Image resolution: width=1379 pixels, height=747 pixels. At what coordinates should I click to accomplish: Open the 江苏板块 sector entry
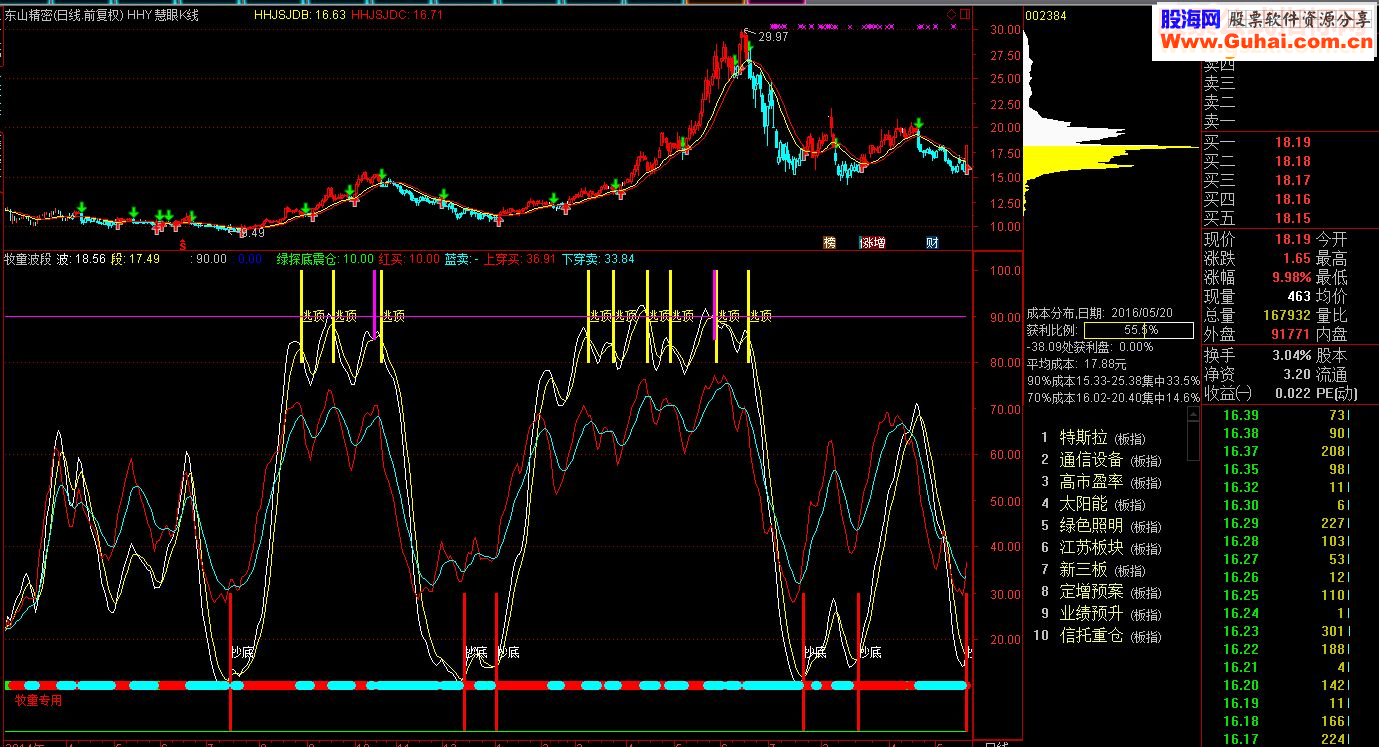tap(1103, 548)
